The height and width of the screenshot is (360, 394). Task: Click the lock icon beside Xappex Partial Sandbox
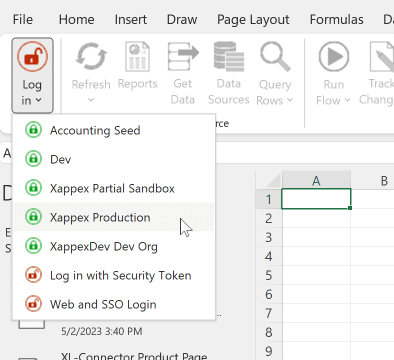[x=33, y=187]
